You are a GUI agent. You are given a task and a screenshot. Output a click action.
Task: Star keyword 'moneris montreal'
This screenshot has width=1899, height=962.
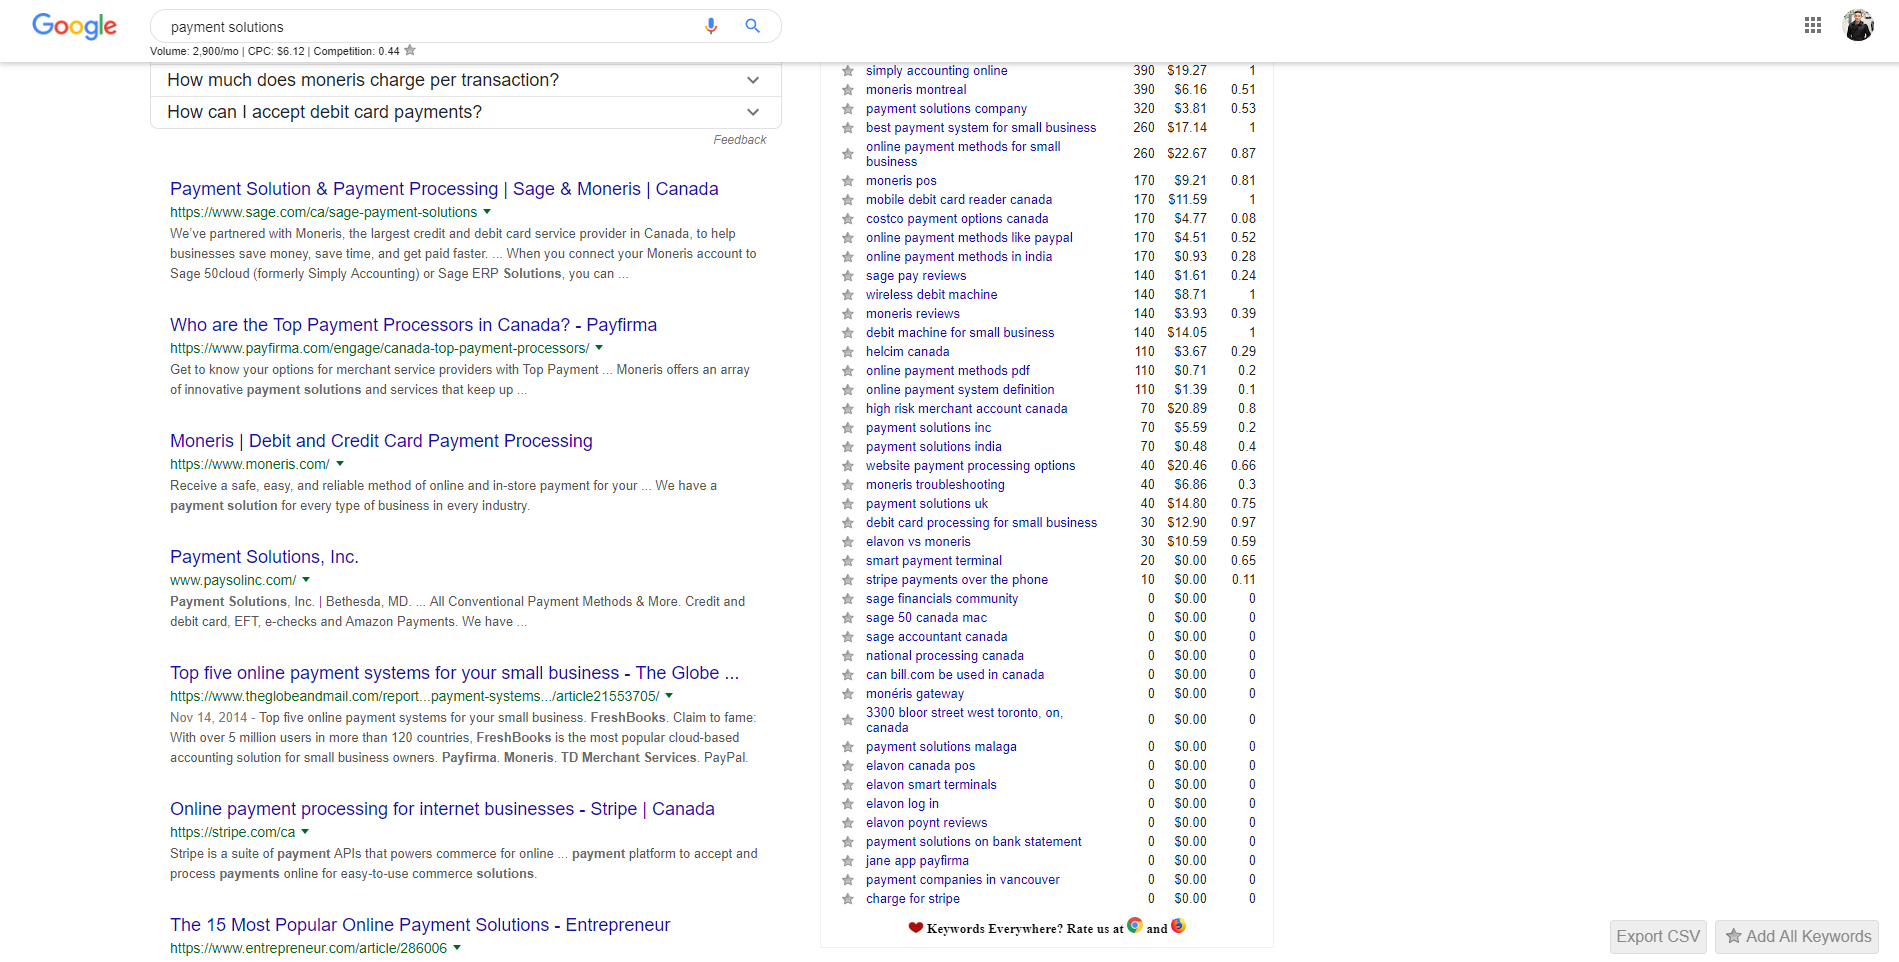[848, 90]
